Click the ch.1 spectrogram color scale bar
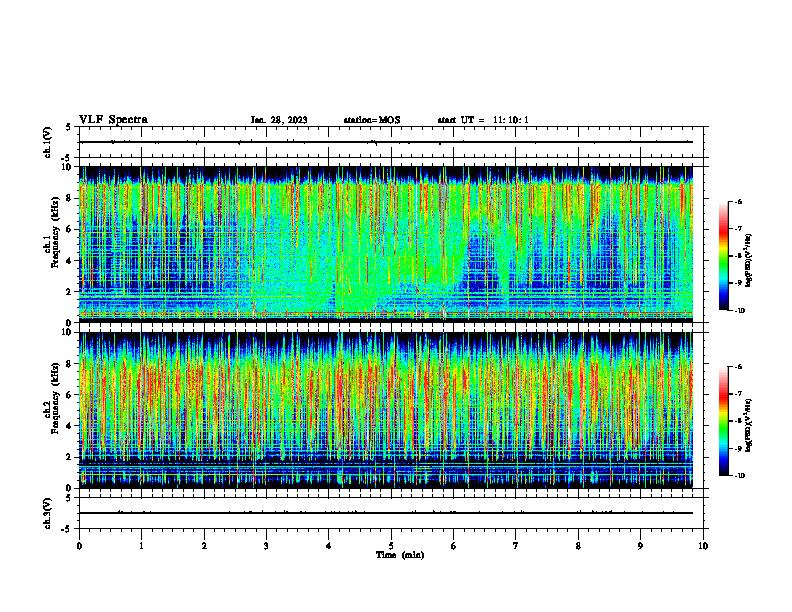The image size is (792, 612). (723, 256)
